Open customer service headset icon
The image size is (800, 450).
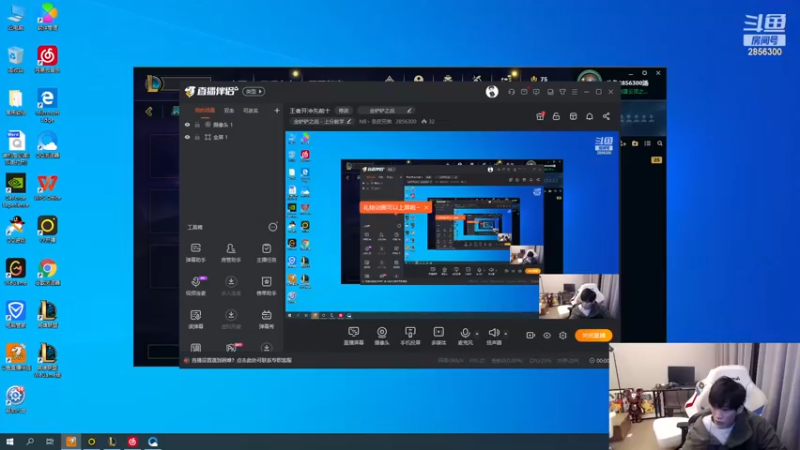511,92
